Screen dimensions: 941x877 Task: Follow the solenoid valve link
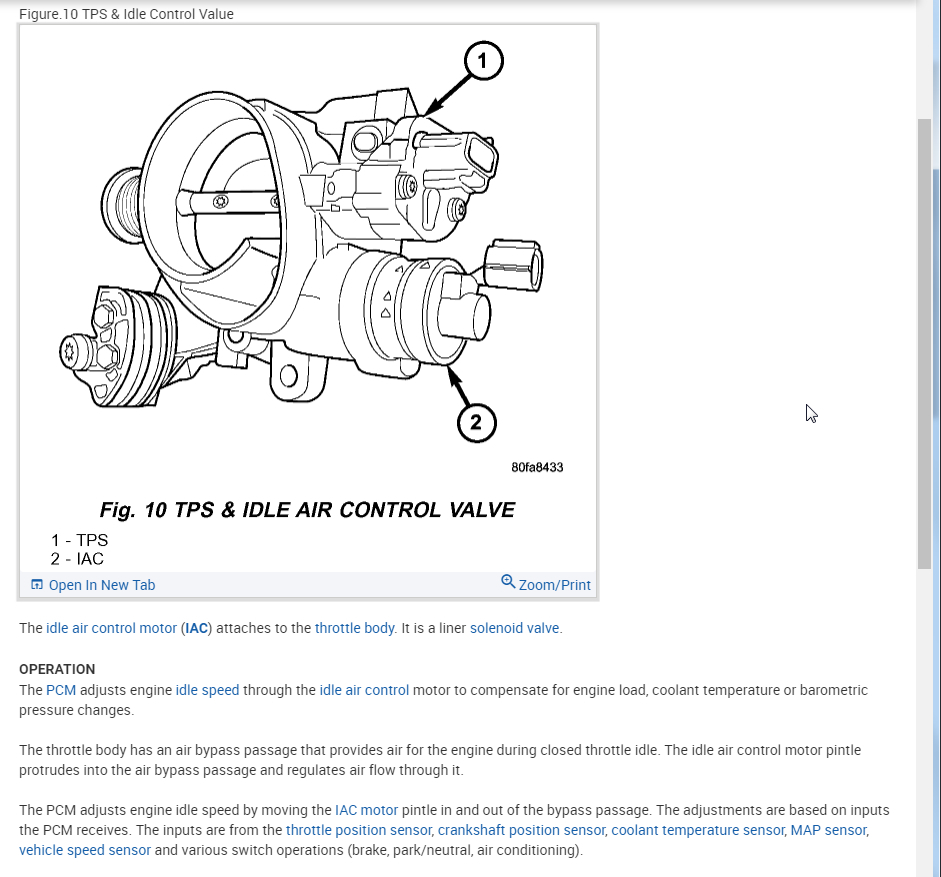pyautogui.click(x=514, y=628)
